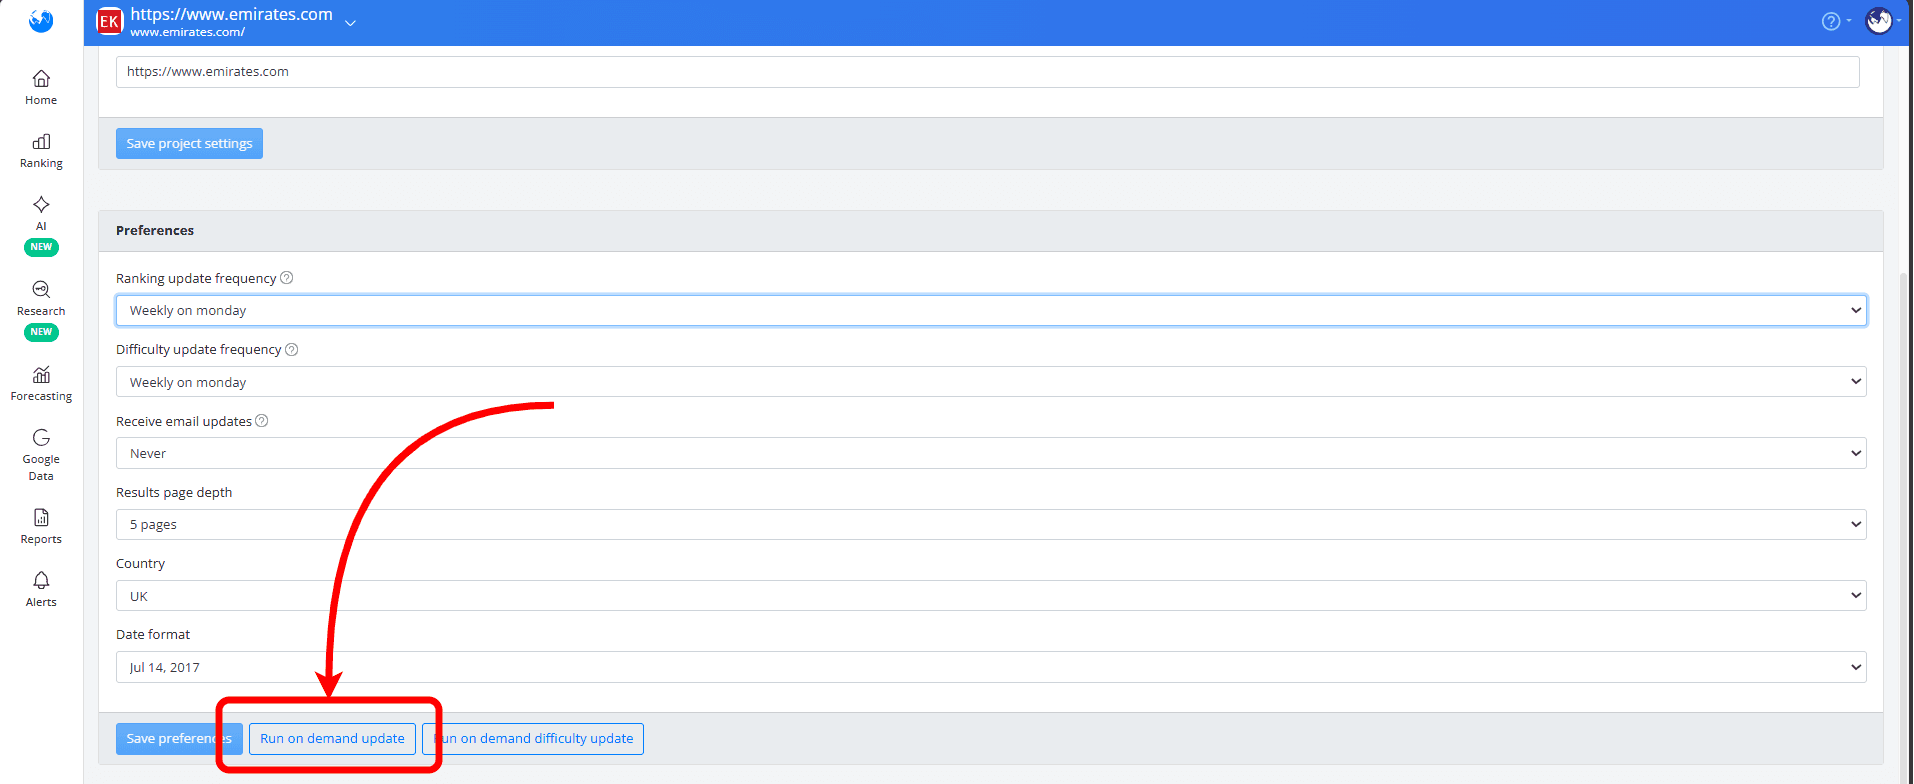Click the www.emirates.com/ subtitle text

187,32
